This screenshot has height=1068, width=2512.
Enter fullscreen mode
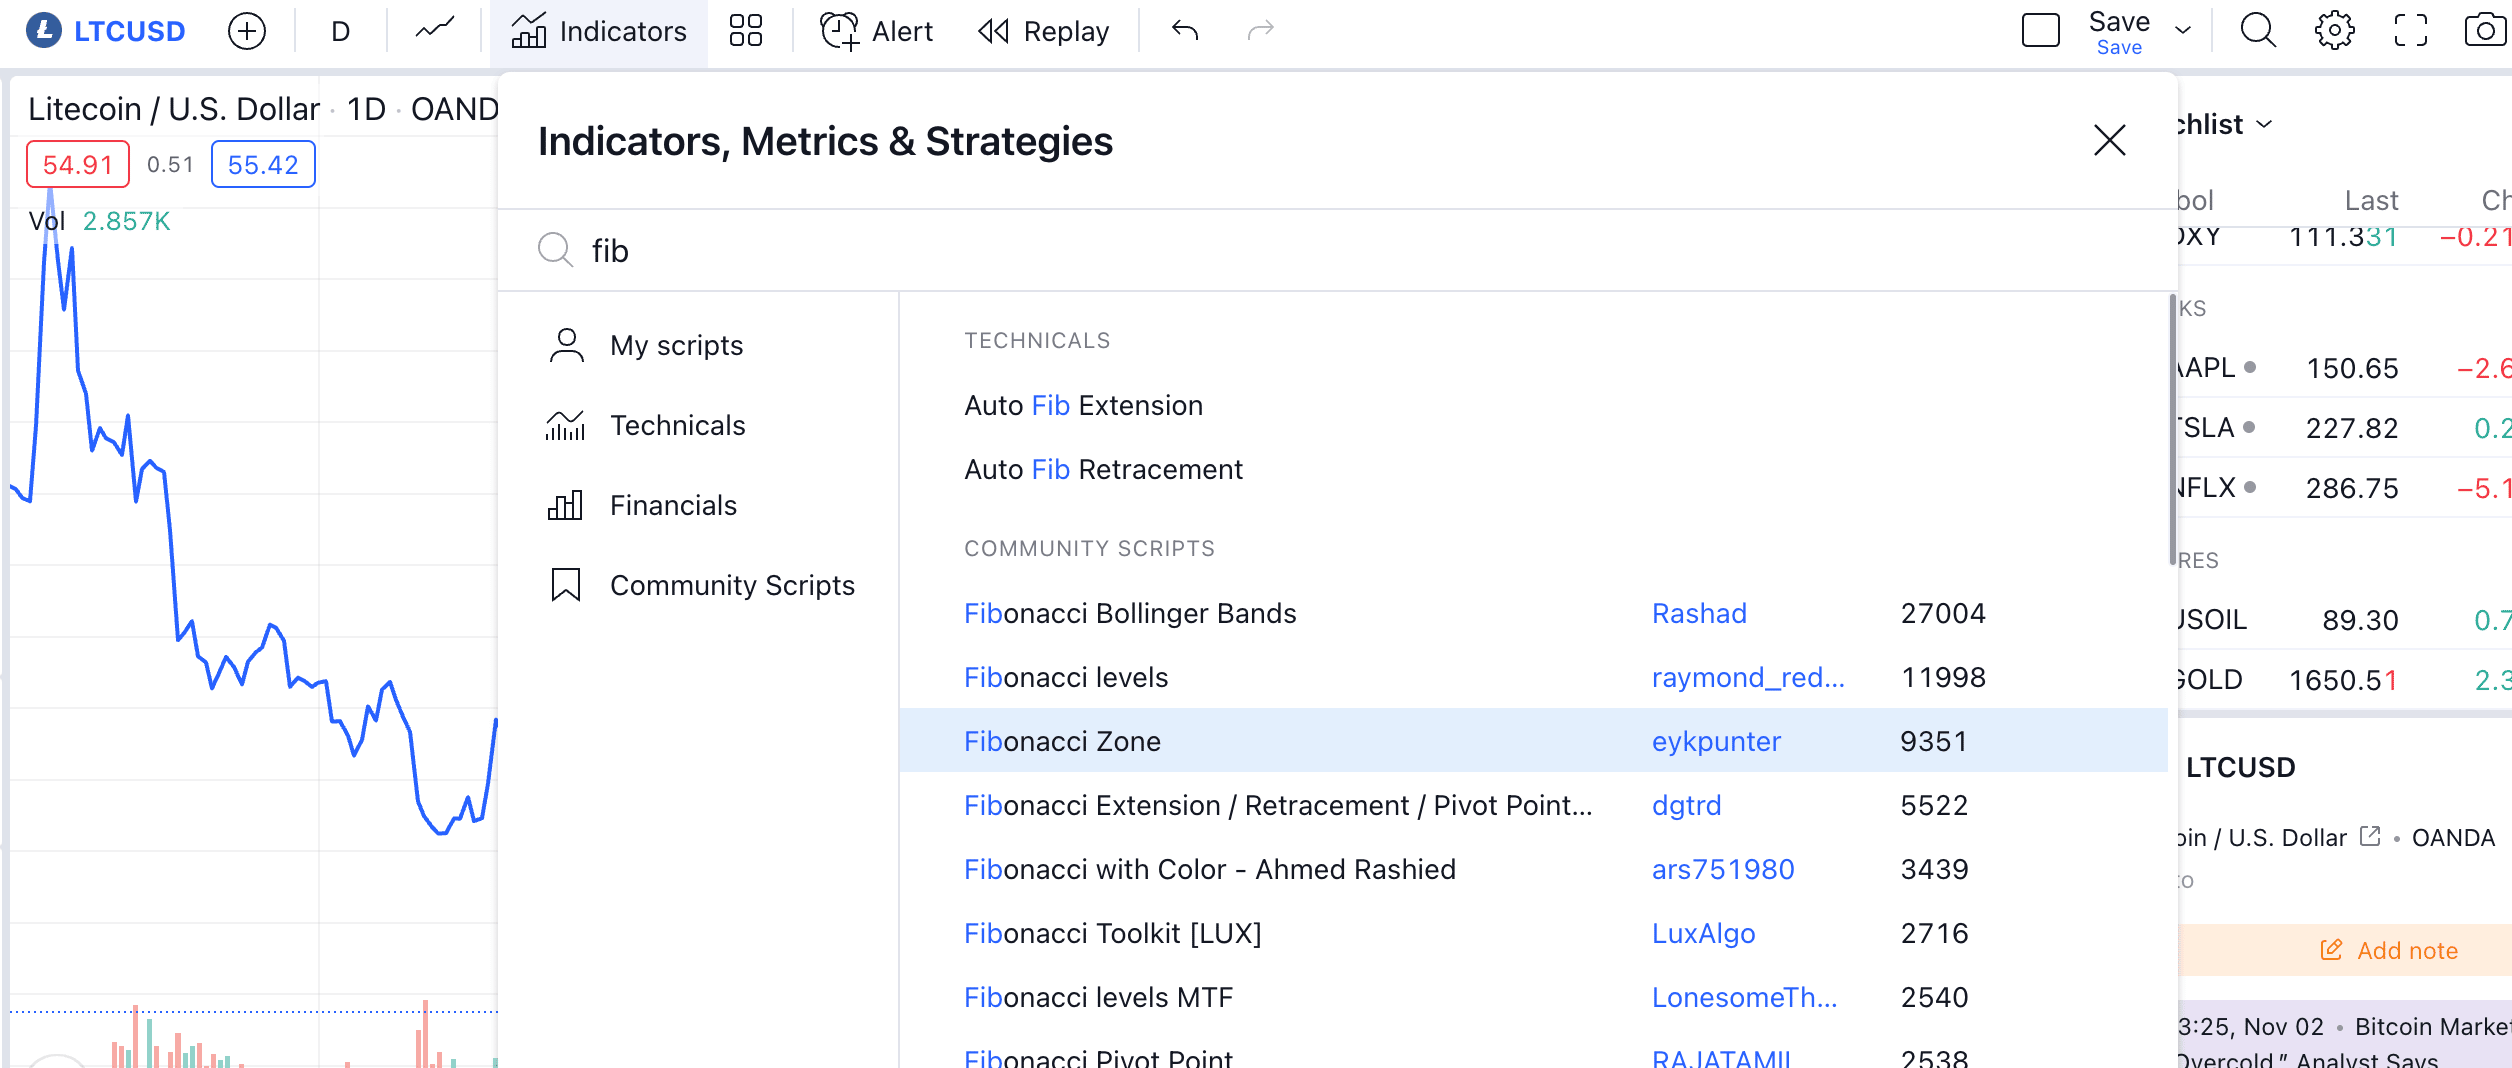tap(2411, 31)
